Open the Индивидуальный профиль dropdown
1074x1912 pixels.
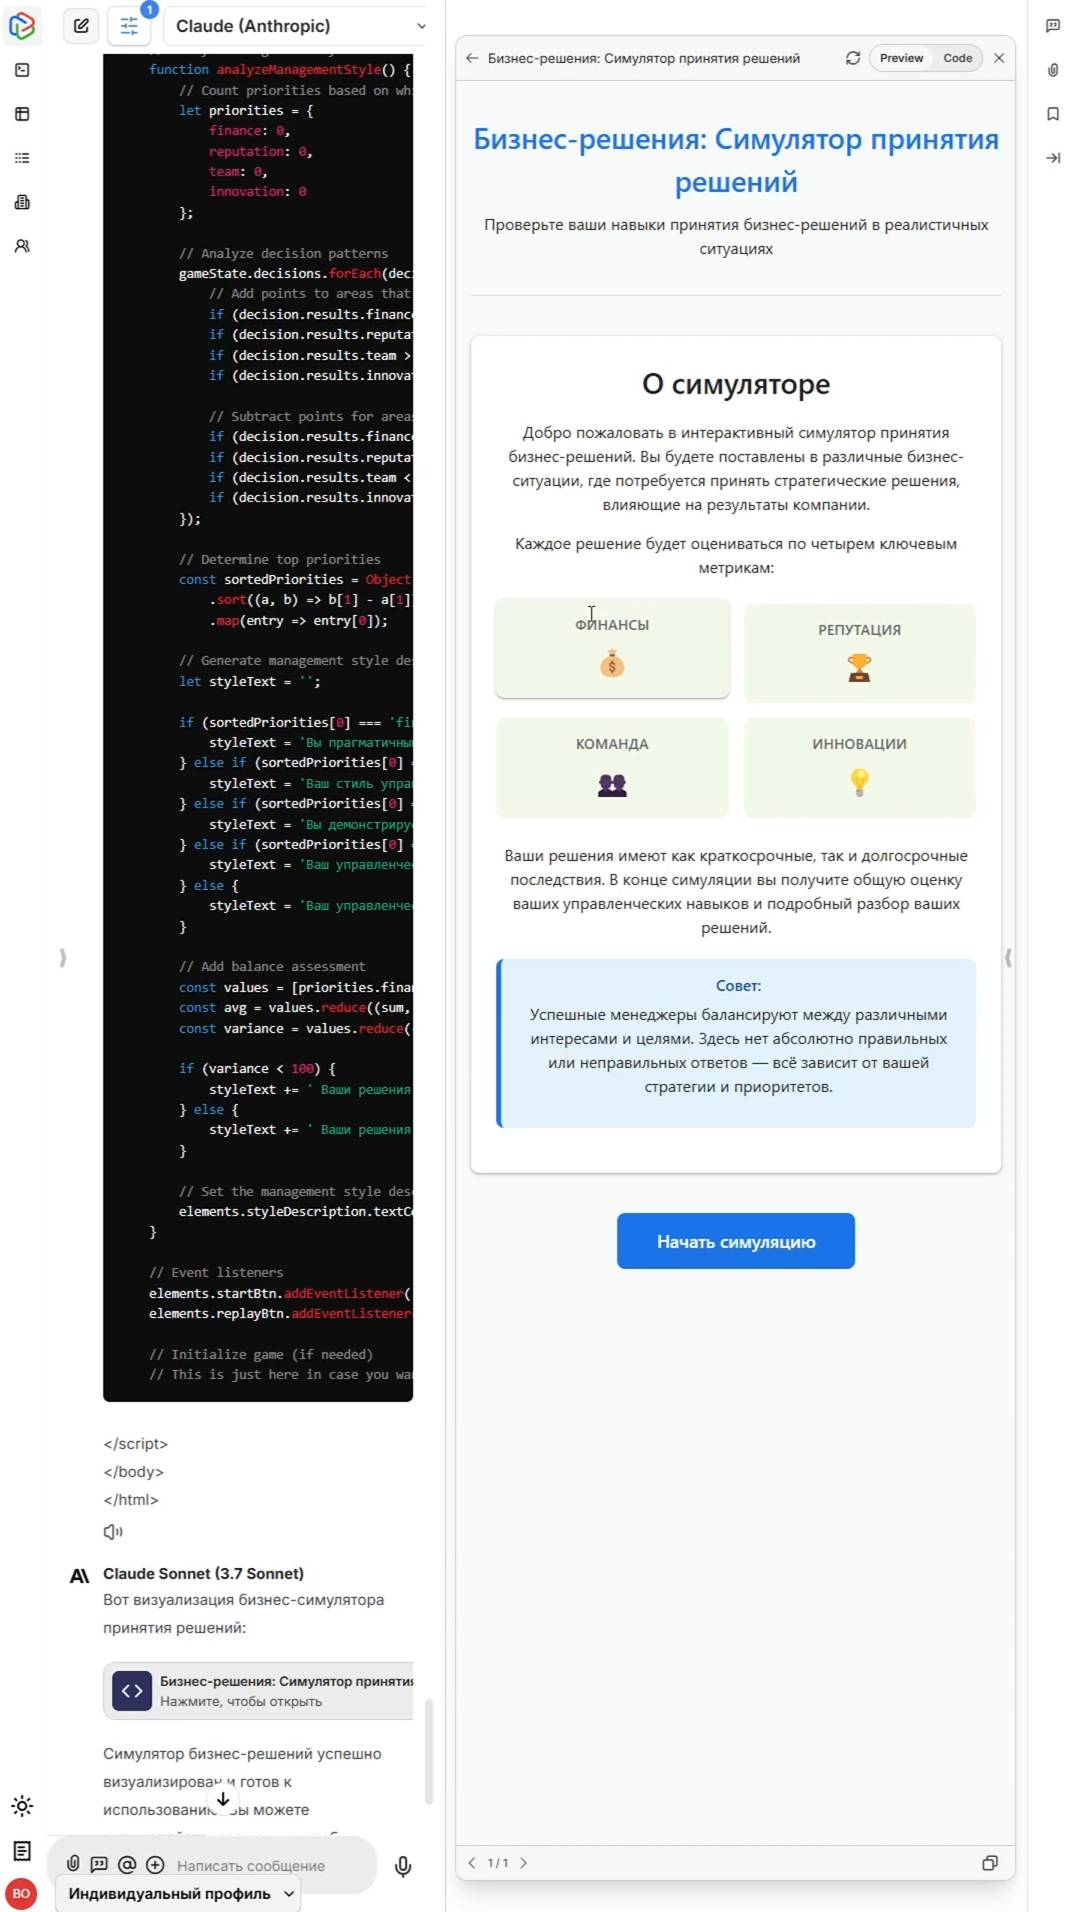click(182, 1893)
